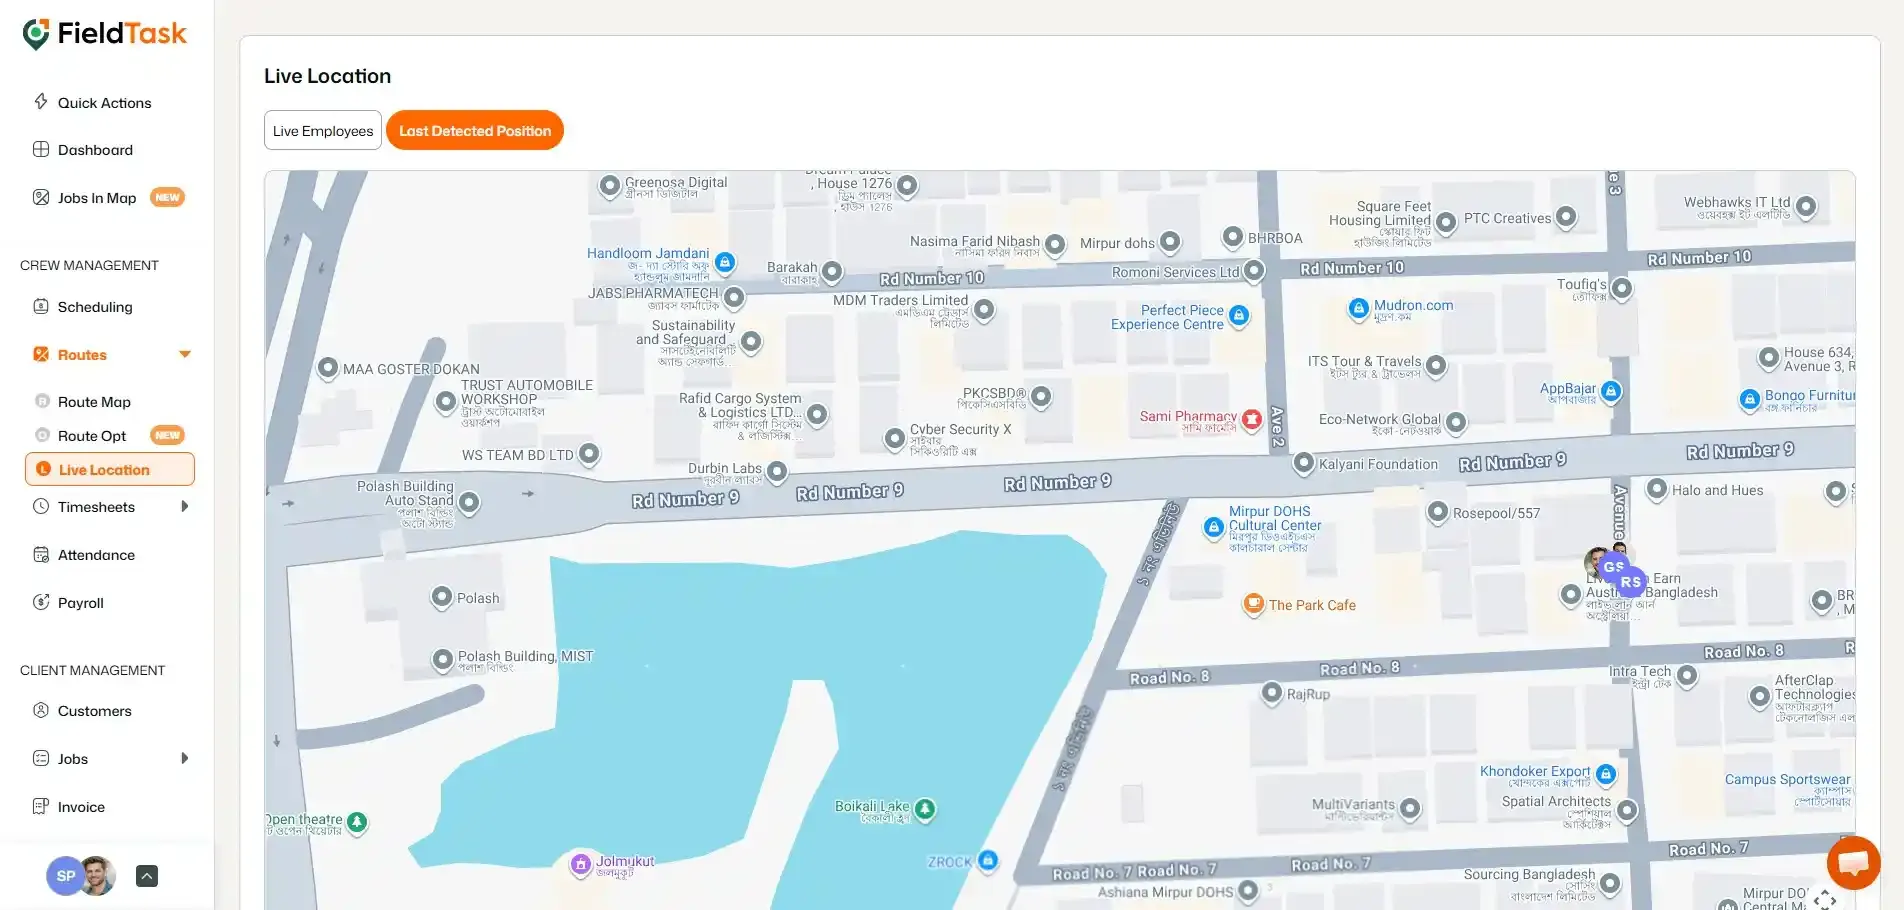Click Sami Pharmacy map pin
Image resolution: width=1904 pixels, height=910 pixels.
1251,419
